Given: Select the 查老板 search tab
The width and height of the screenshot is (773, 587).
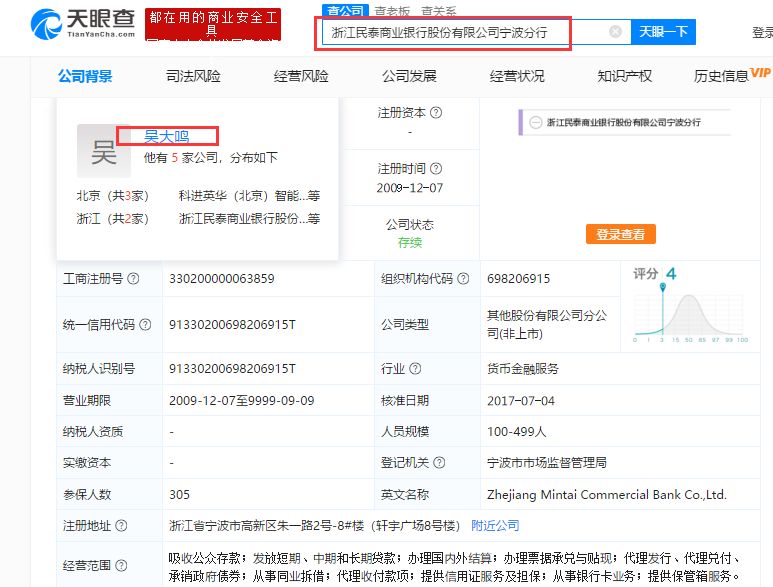Looking at the screenshot, I should (x=392, y=11).
